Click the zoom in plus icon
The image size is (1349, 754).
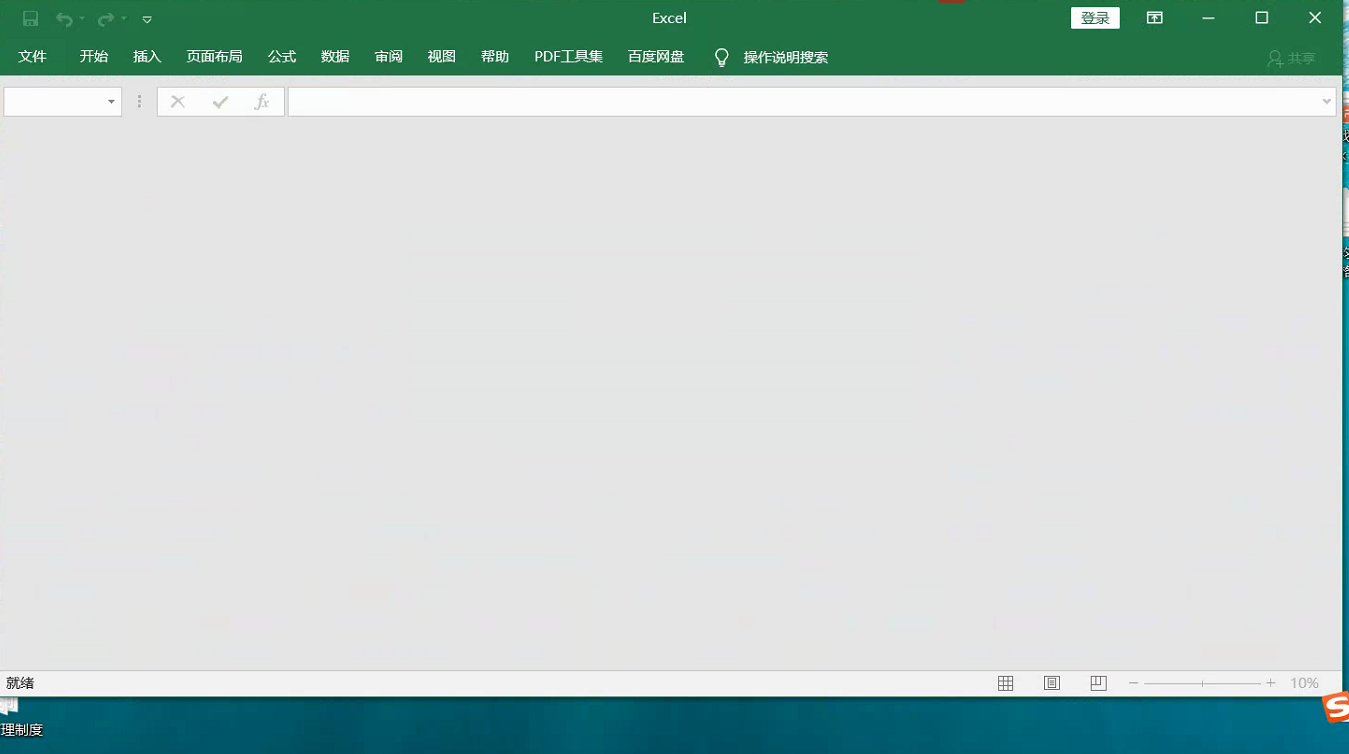[x=1271, y=683]
